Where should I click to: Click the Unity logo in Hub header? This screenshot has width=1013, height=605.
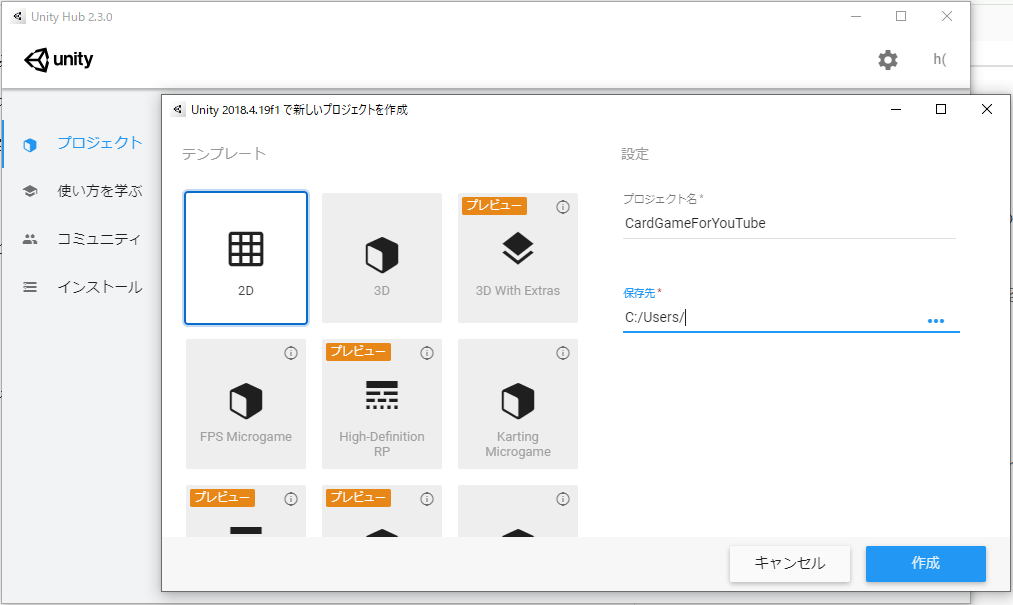59,59
